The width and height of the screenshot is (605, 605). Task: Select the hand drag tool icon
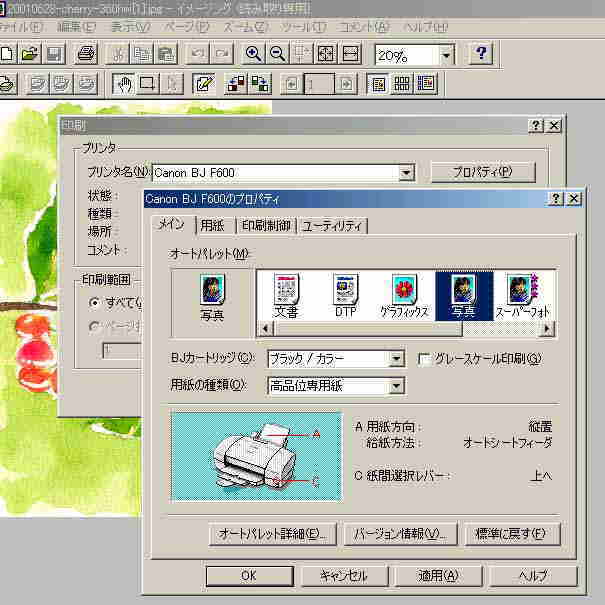pos(122,84)
